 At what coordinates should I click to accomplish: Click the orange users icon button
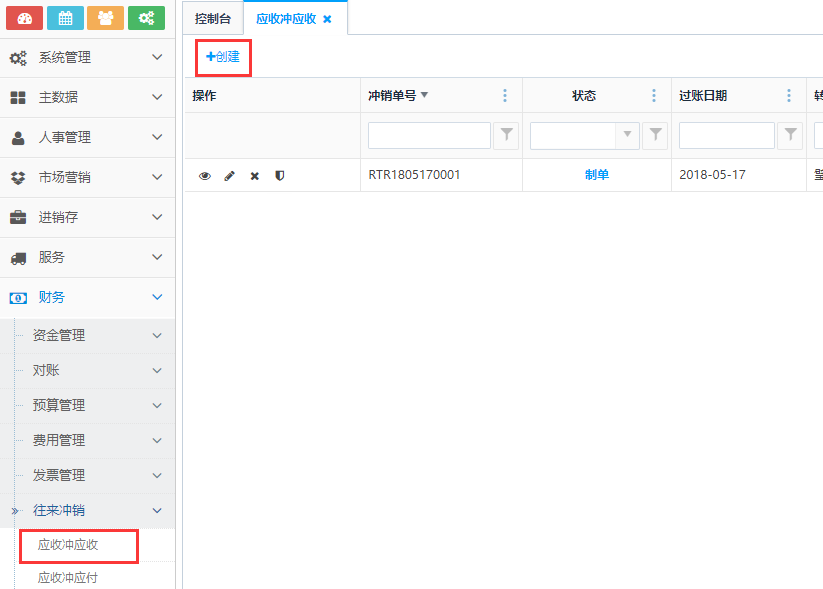pyautogui.click(x=105, y=18)
